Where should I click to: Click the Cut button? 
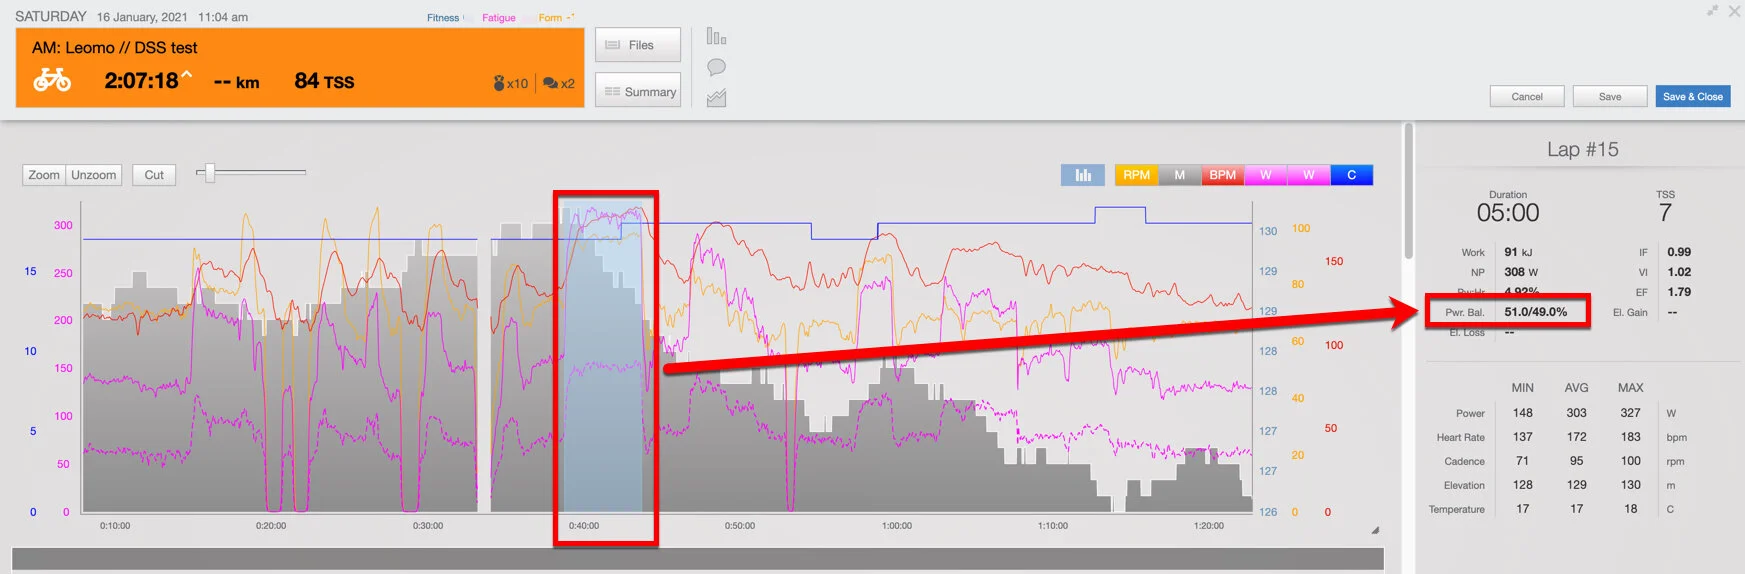[x=154, y=175]
